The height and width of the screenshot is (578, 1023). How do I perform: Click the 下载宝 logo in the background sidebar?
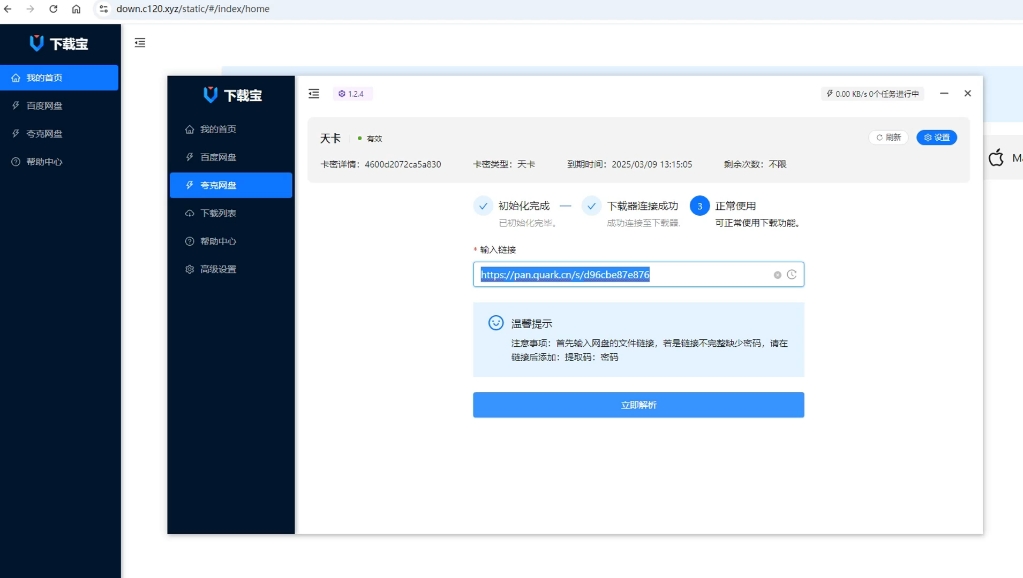pyautogui.click(x=59, y=44)
